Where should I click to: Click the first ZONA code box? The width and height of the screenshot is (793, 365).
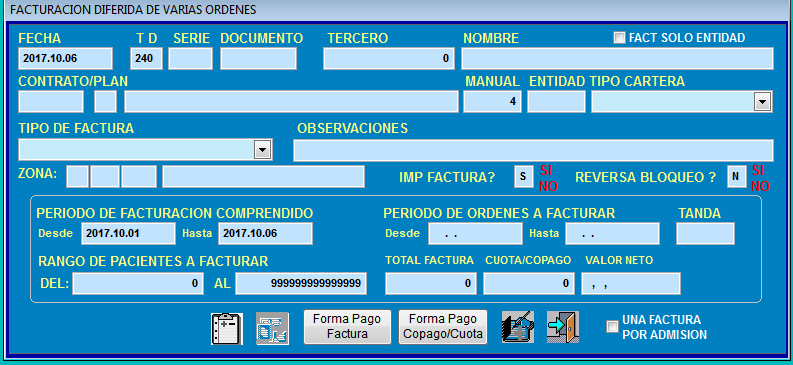[77, 176]
